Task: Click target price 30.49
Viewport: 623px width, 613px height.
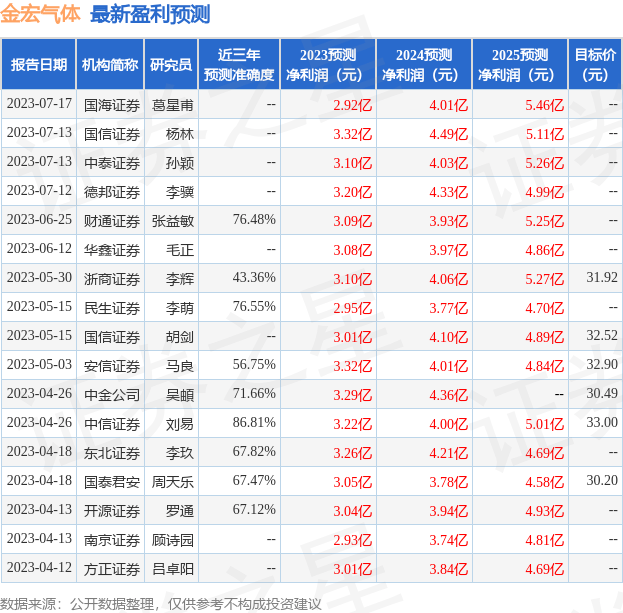Action: [602, 394]
